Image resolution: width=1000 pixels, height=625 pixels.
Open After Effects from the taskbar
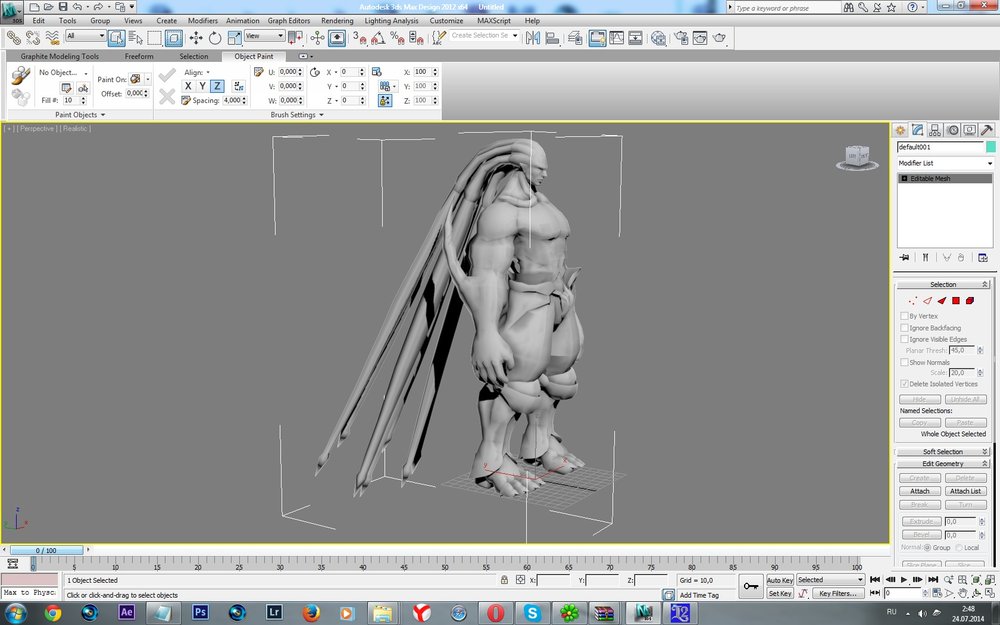(x=127, y=612)
